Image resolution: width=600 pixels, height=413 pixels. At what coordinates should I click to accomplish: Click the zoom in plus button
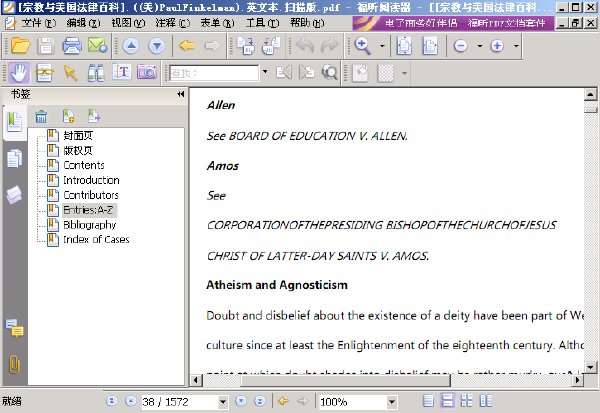point(497,46)
